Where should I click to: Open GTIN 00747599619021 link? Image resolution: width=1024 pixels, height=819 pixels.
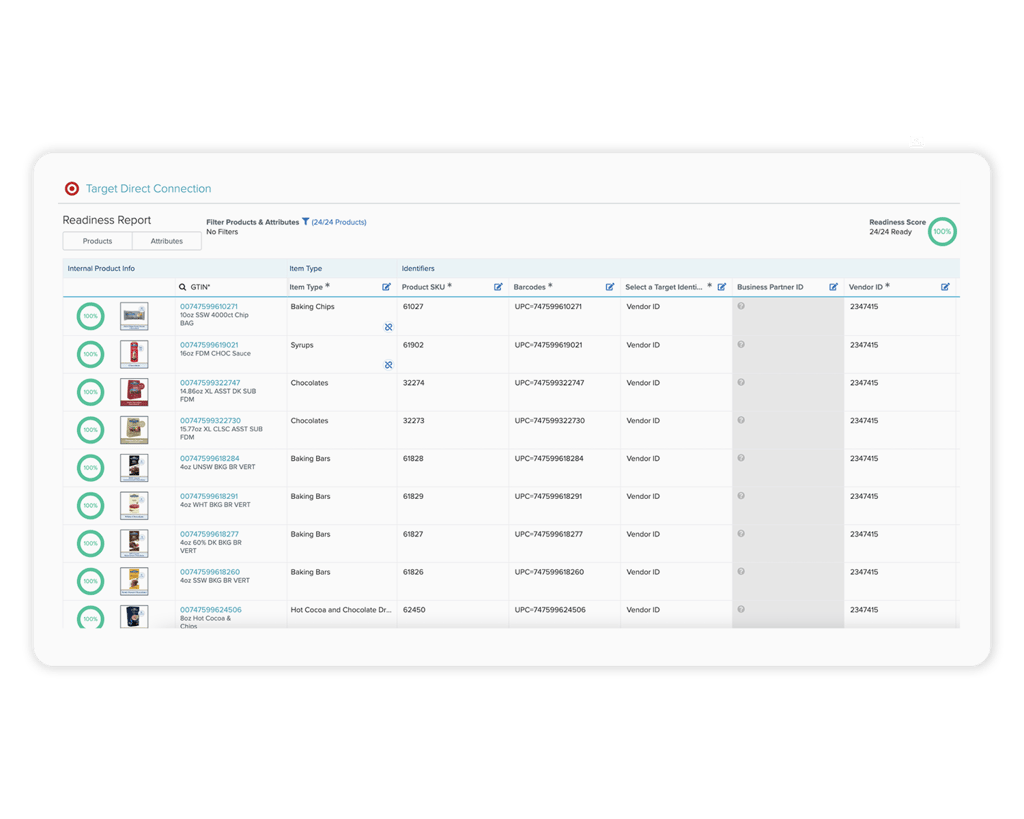pos(209,345)
